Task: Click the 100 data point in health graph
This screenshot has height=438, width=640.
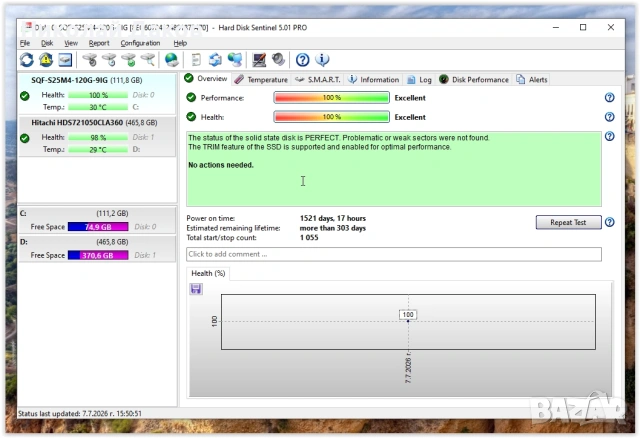Action: pyautogui.click(x=408, y=321)
